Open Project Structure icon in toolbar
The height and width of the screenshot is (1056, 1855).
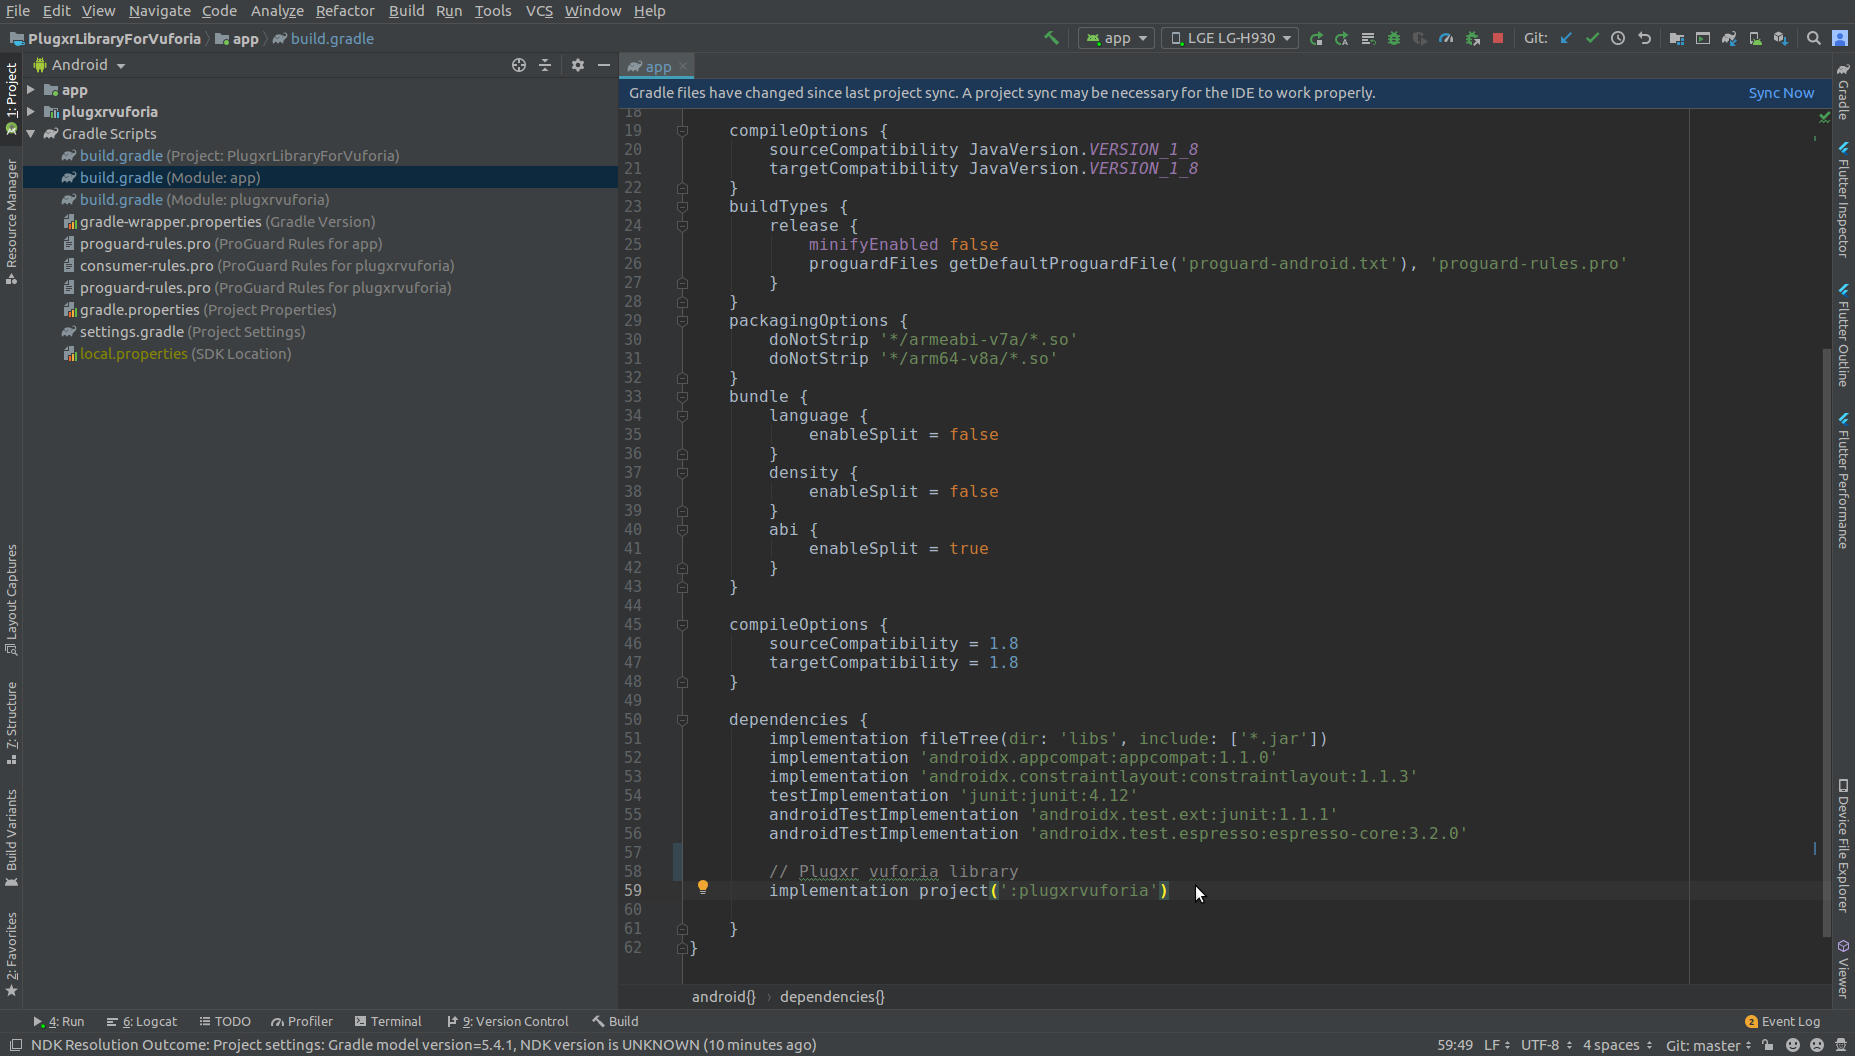click(1677, 38)
